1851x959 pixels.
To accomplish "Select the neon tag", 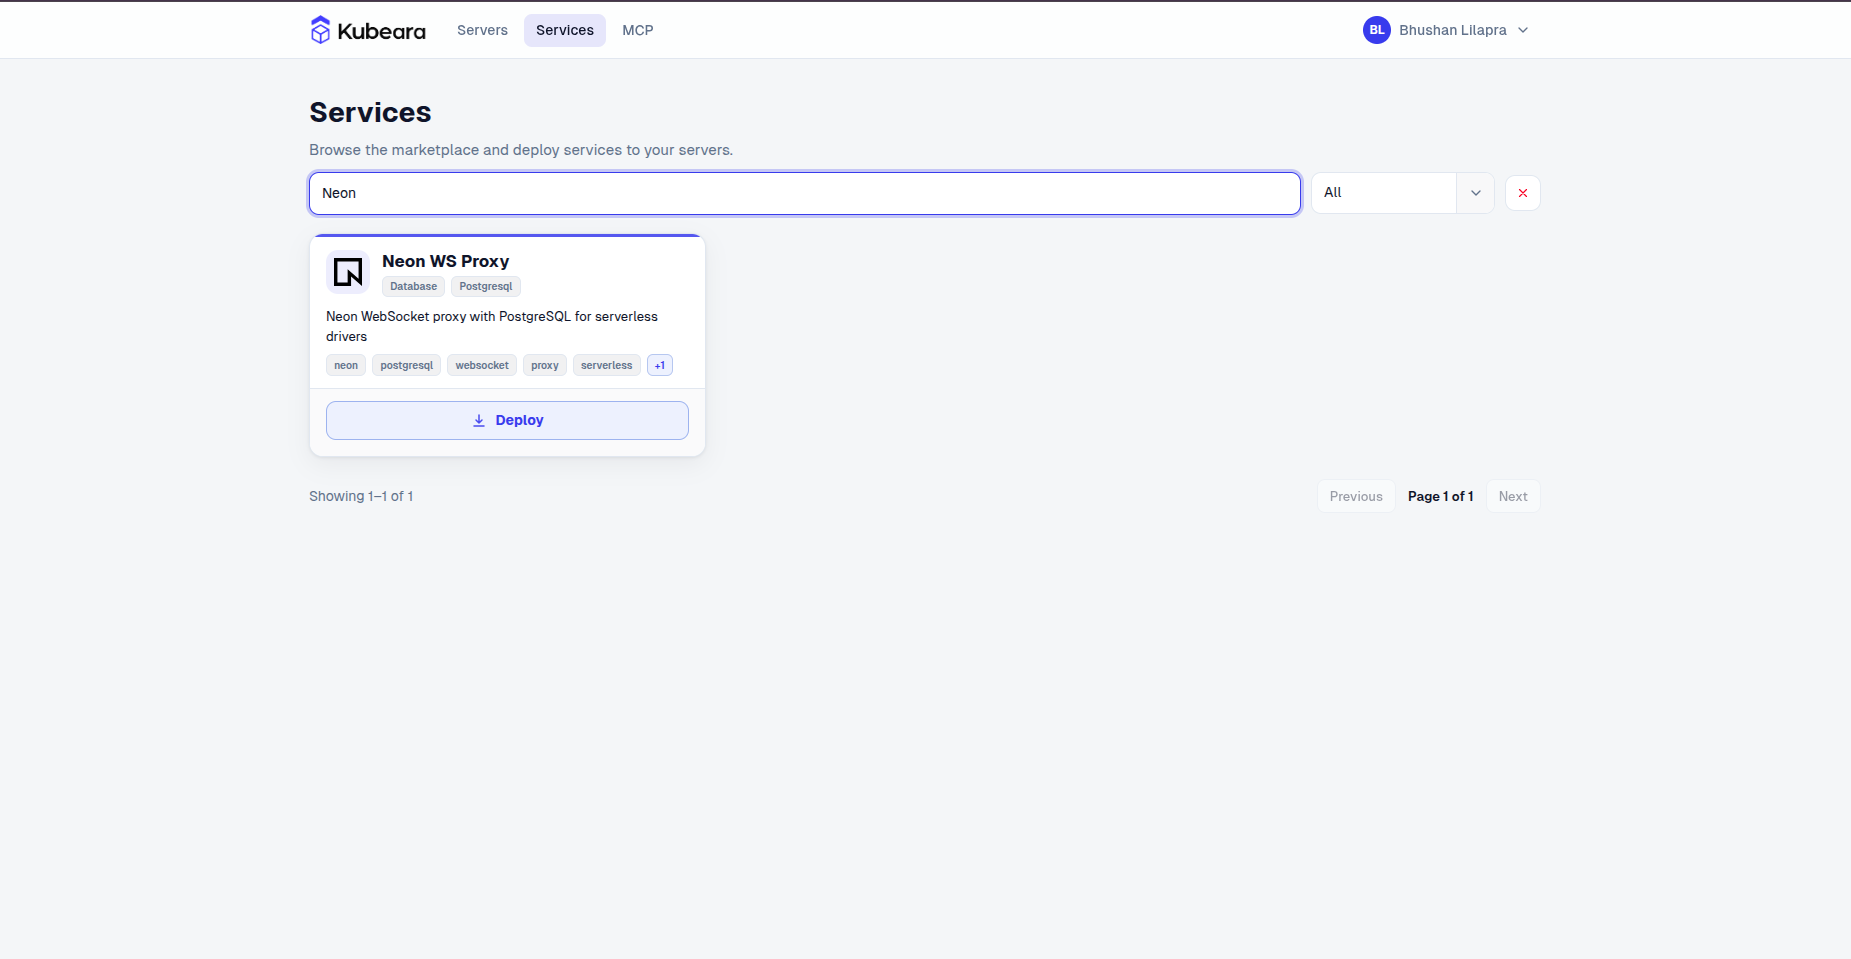I will (x=346, y=365).
